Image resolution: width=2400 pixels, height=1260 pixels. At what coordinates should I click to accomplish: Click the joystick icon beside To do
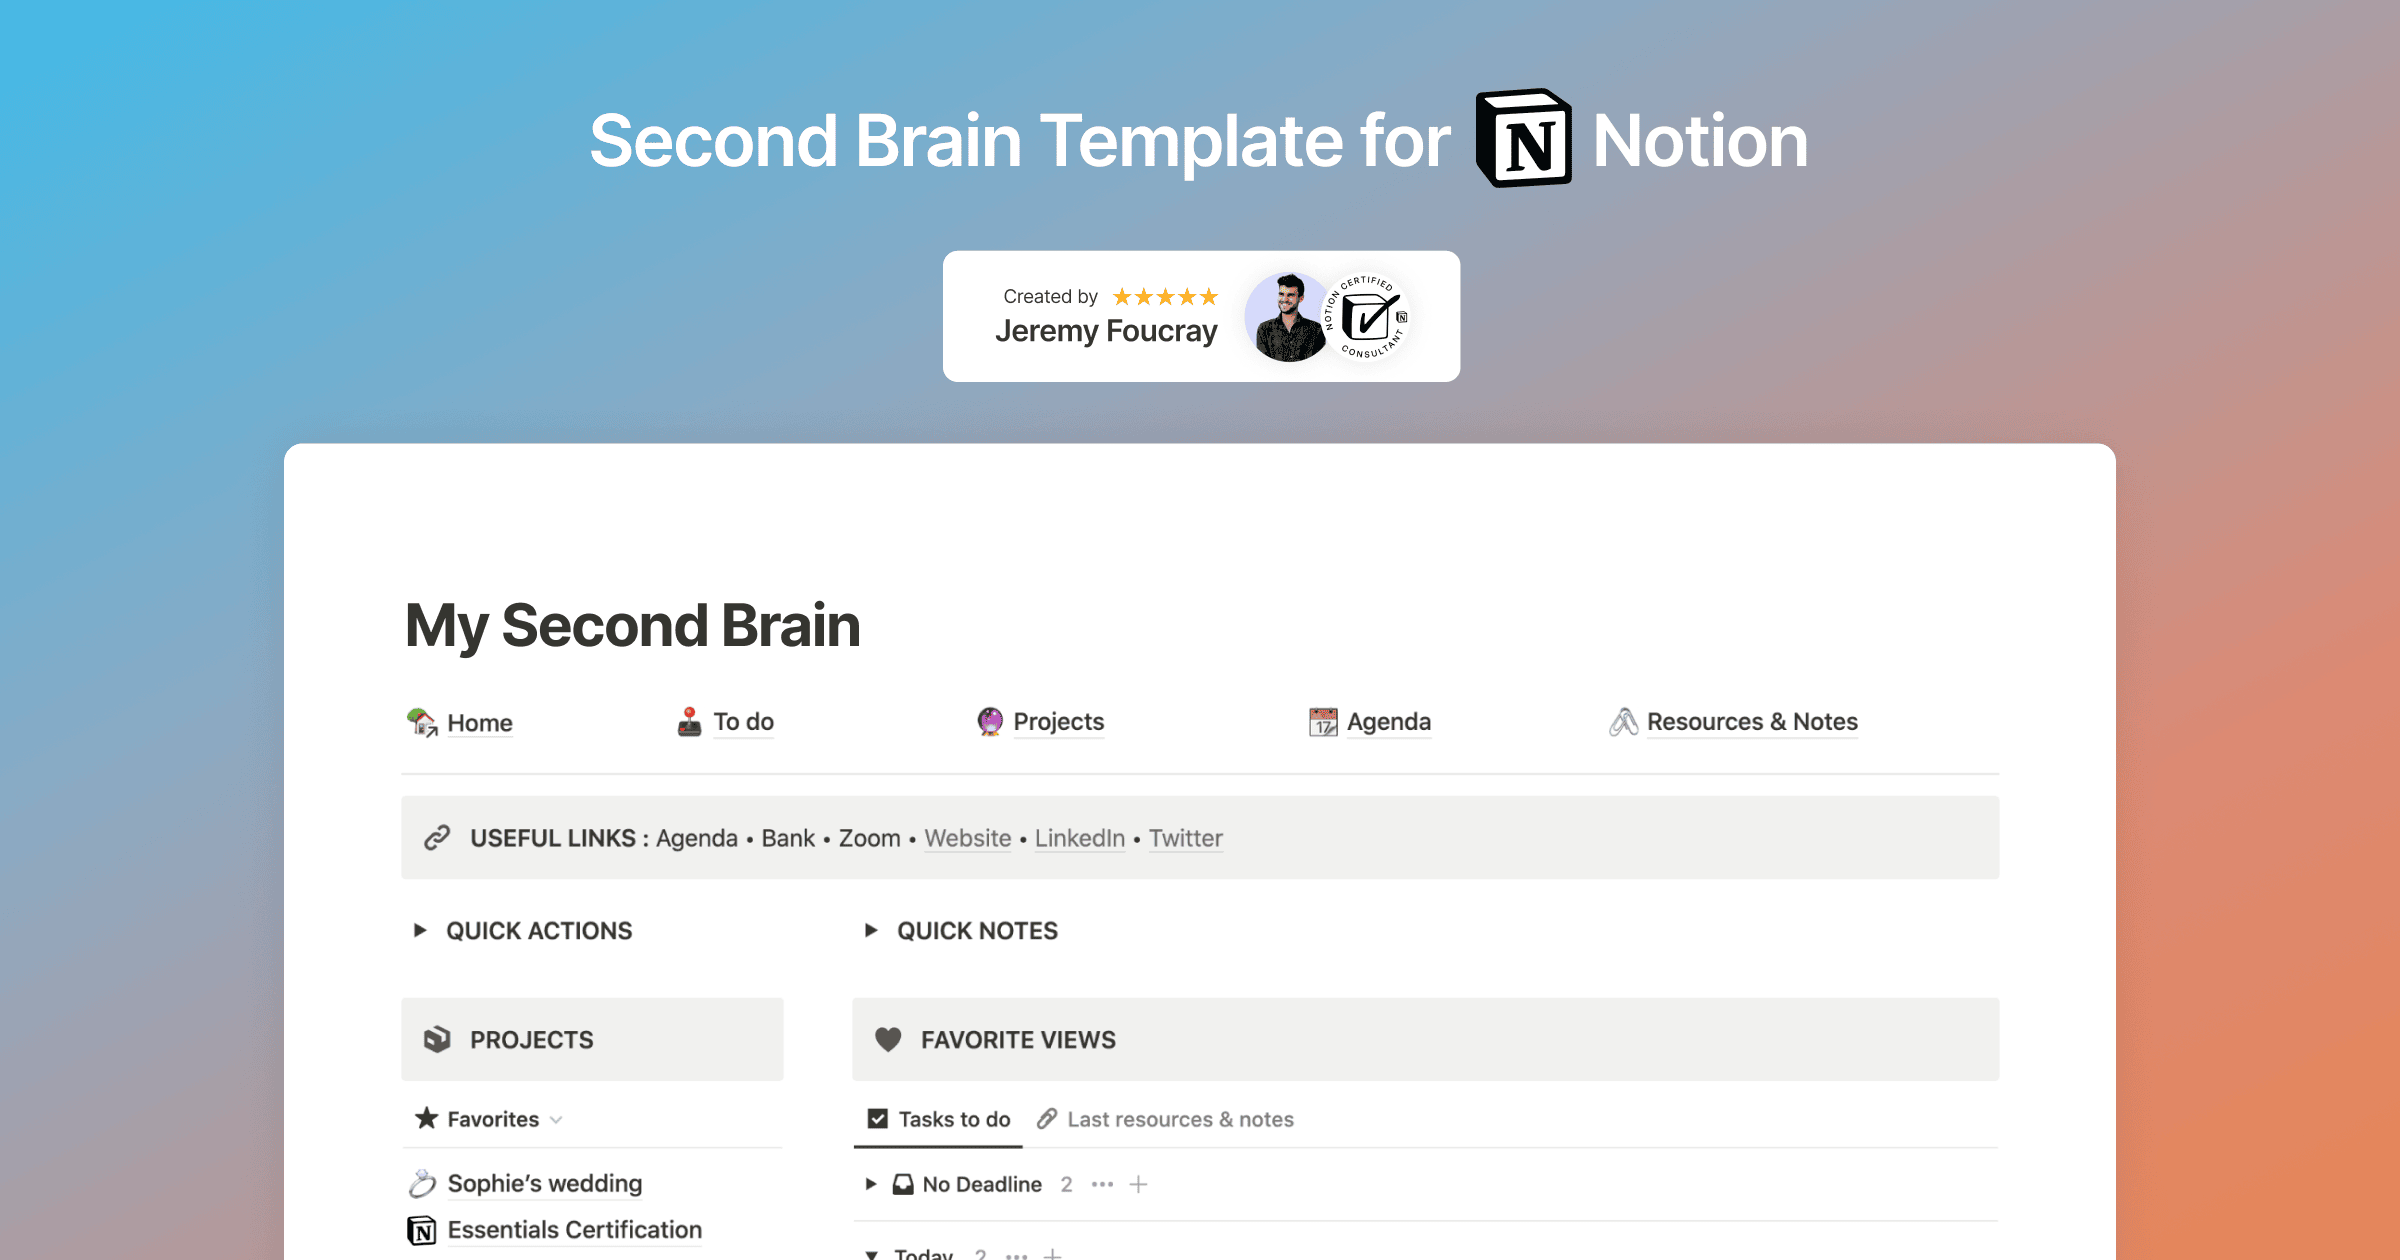click(689, 721)
